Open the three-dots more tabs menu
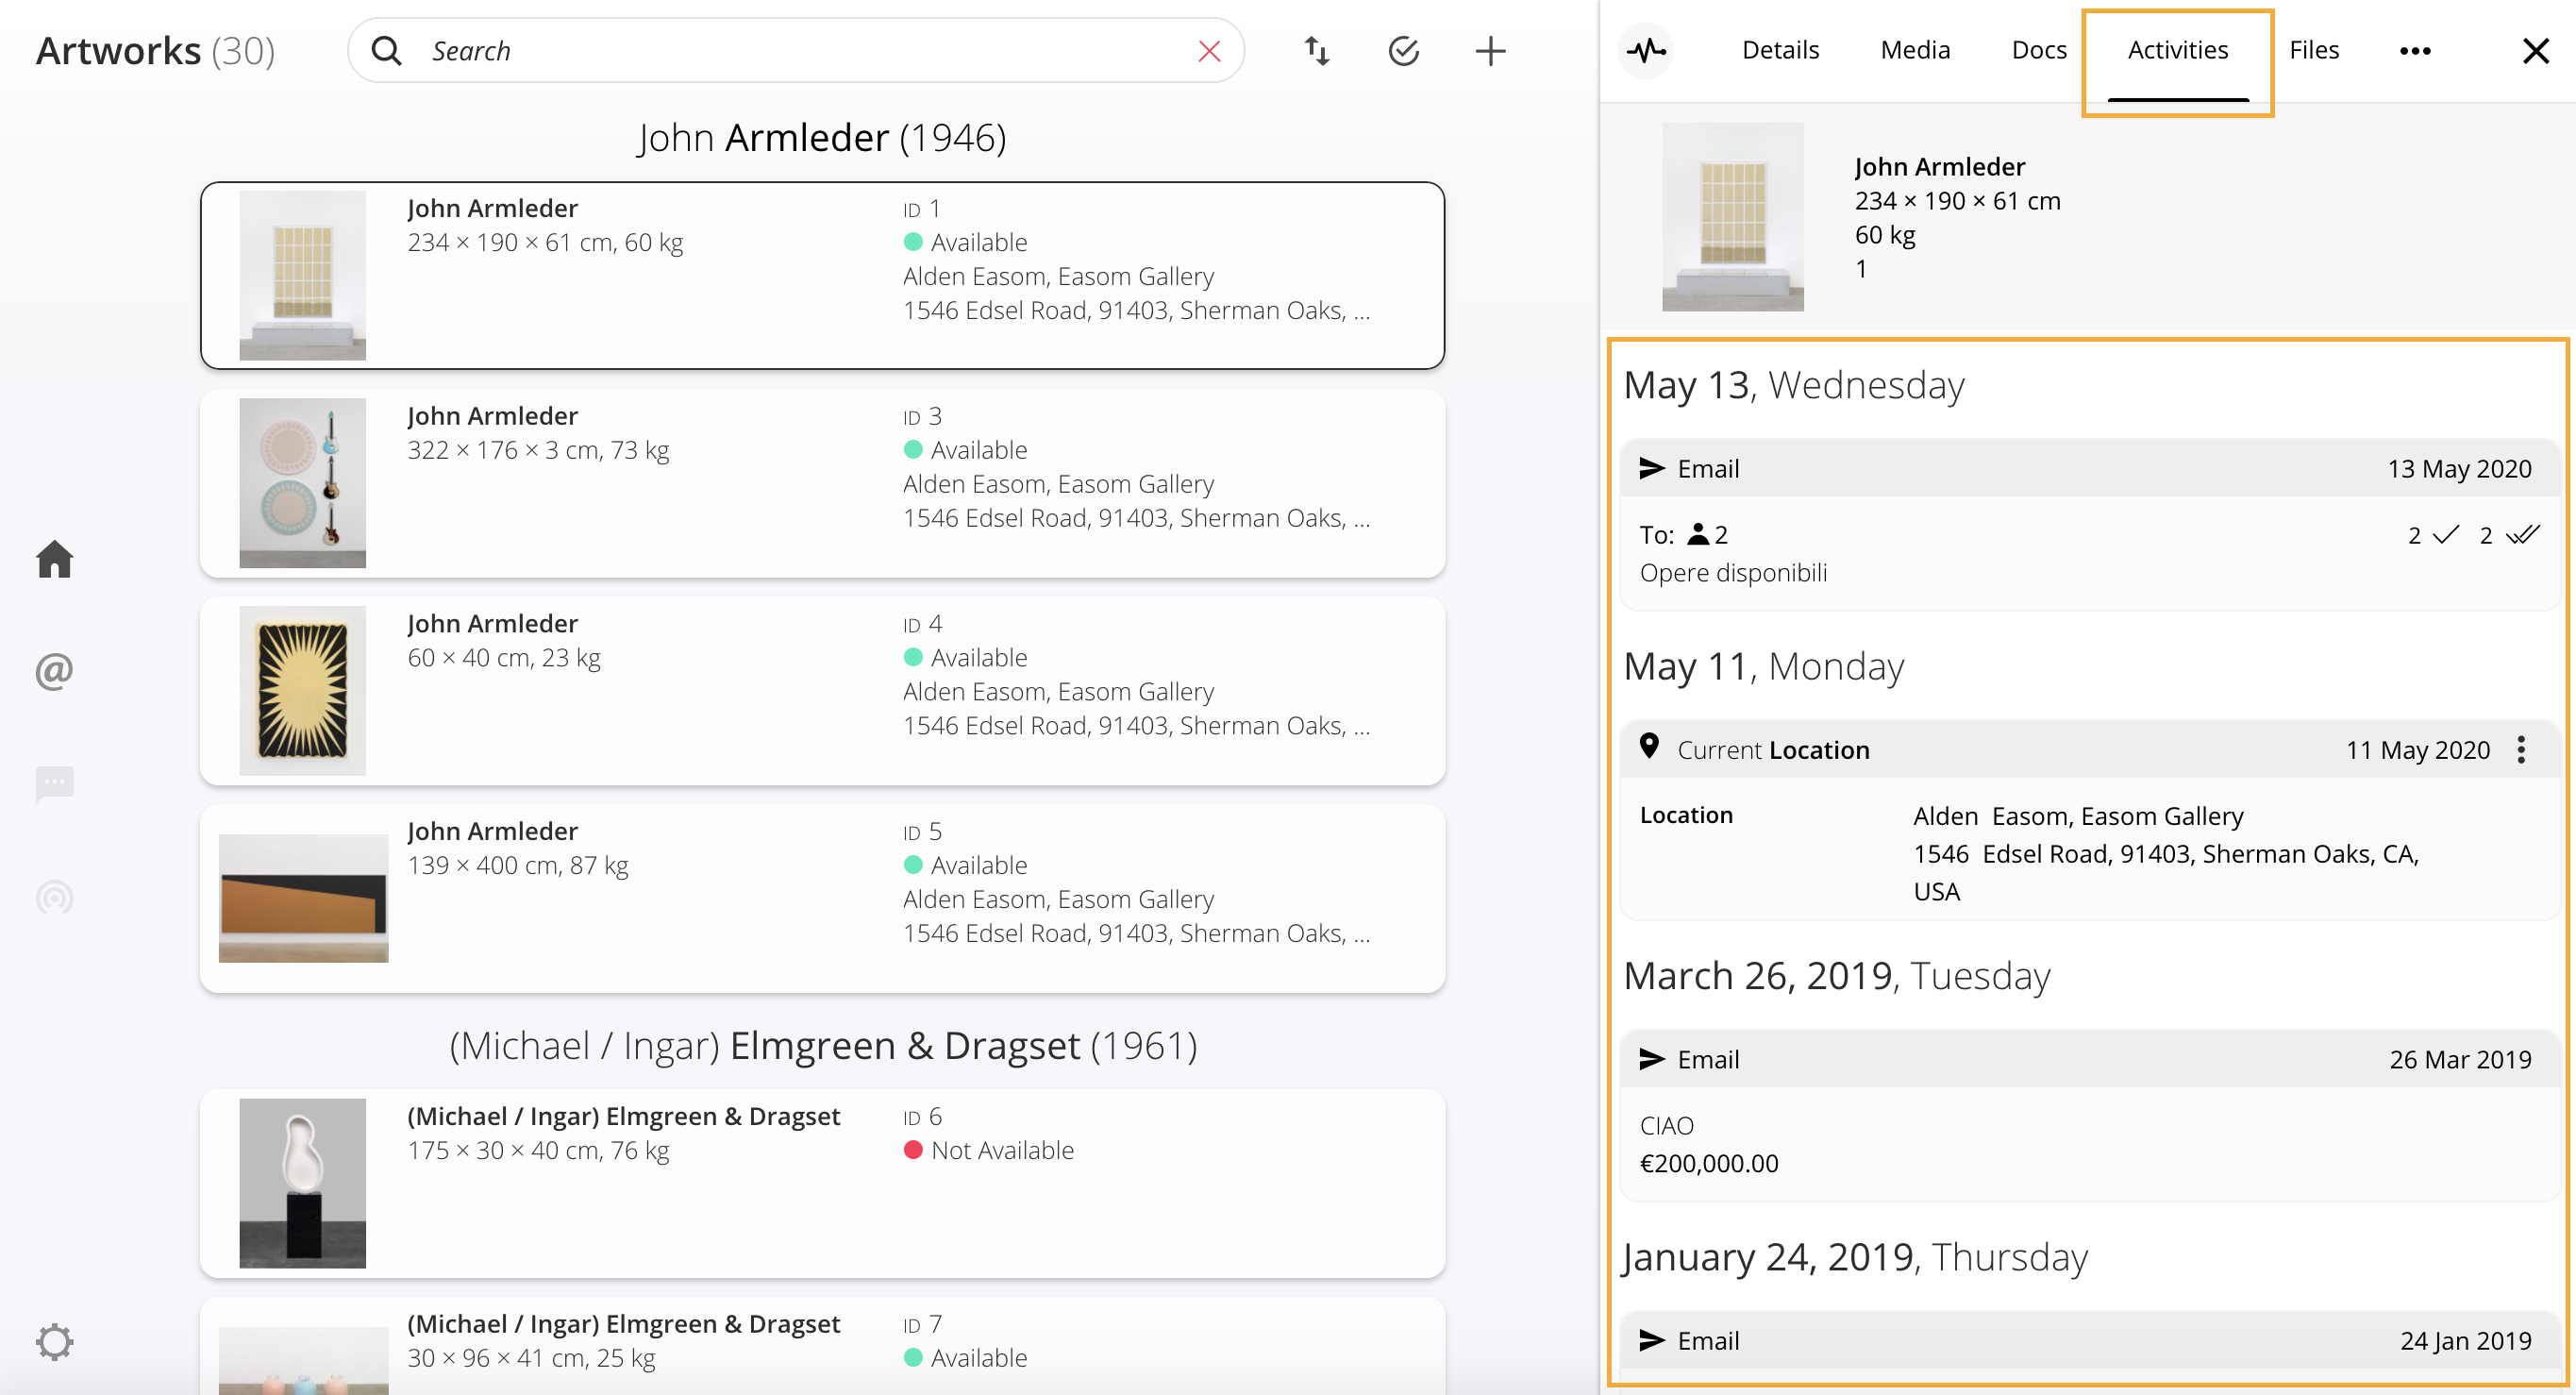The height and width of the screenshot is (1395, 2576). click(x=2415, y=51)
